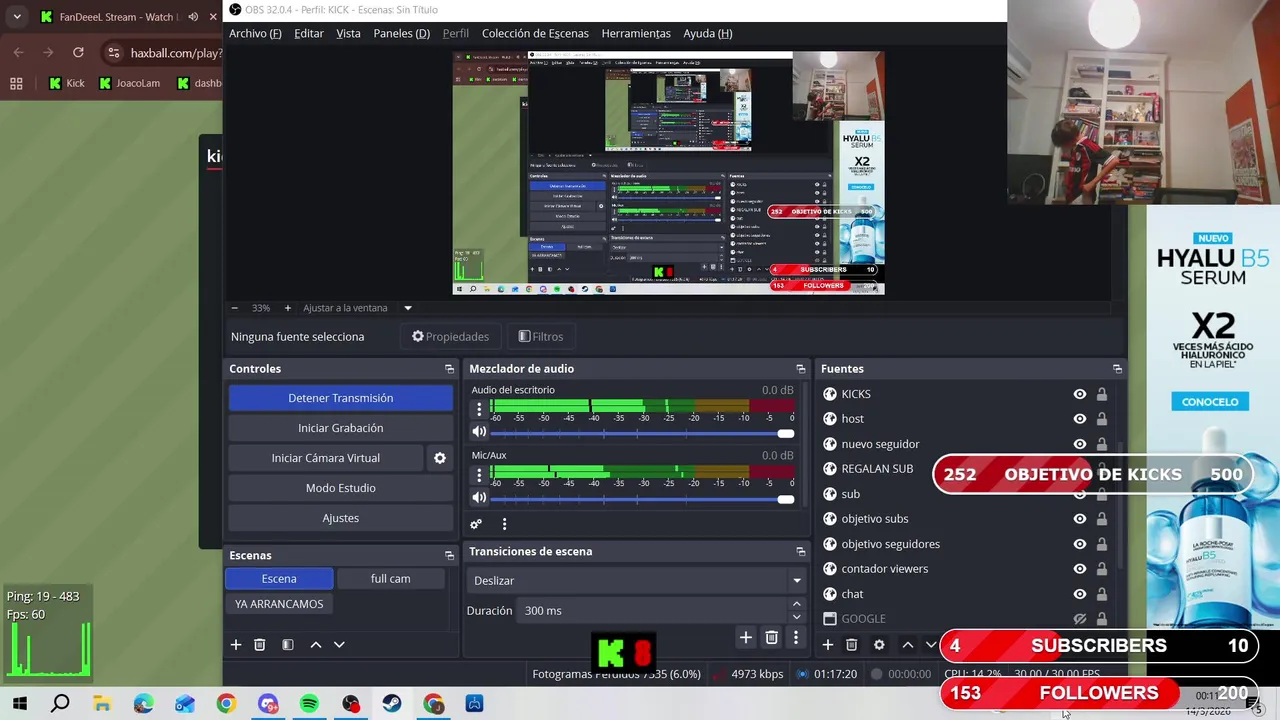This screenshot has width=1280, height=720.
Task: Undock the Fuentes panel
Action: [1117, 369]
